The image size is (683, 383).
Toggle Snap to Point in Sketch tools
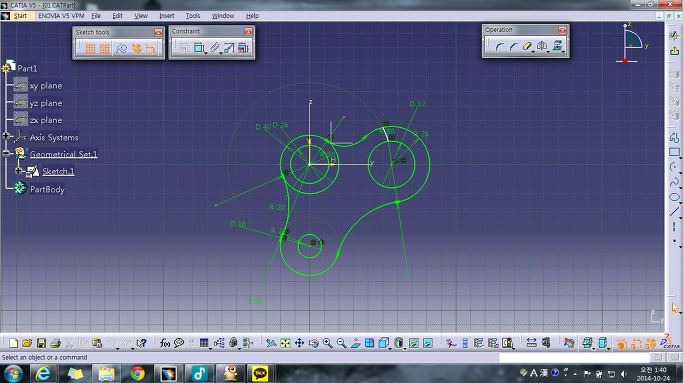coord(105,48)
